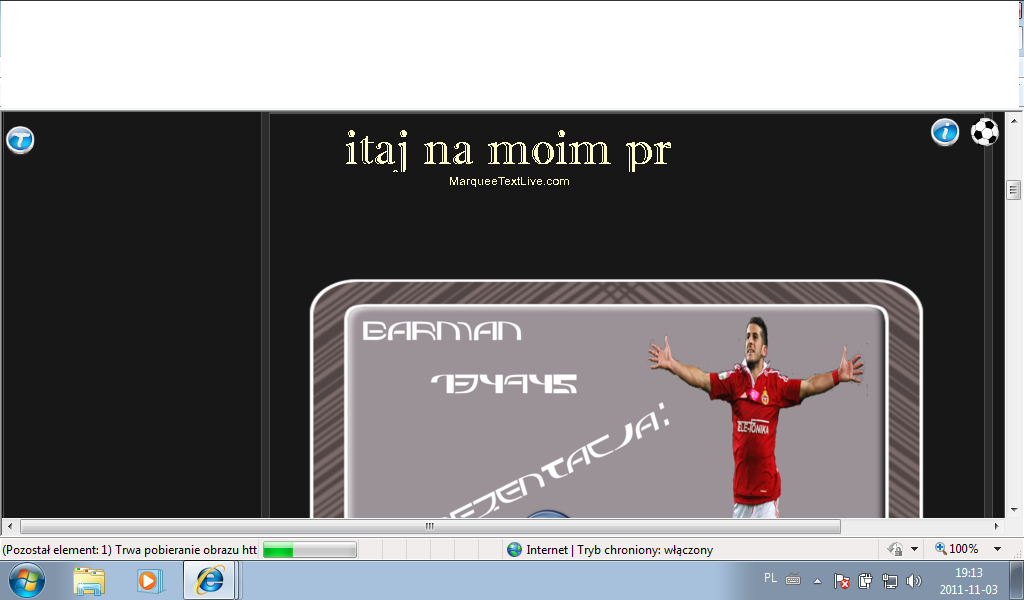Open the clock showing 19:13
The image size is (1024, 600).
click(x=967, y=581)
